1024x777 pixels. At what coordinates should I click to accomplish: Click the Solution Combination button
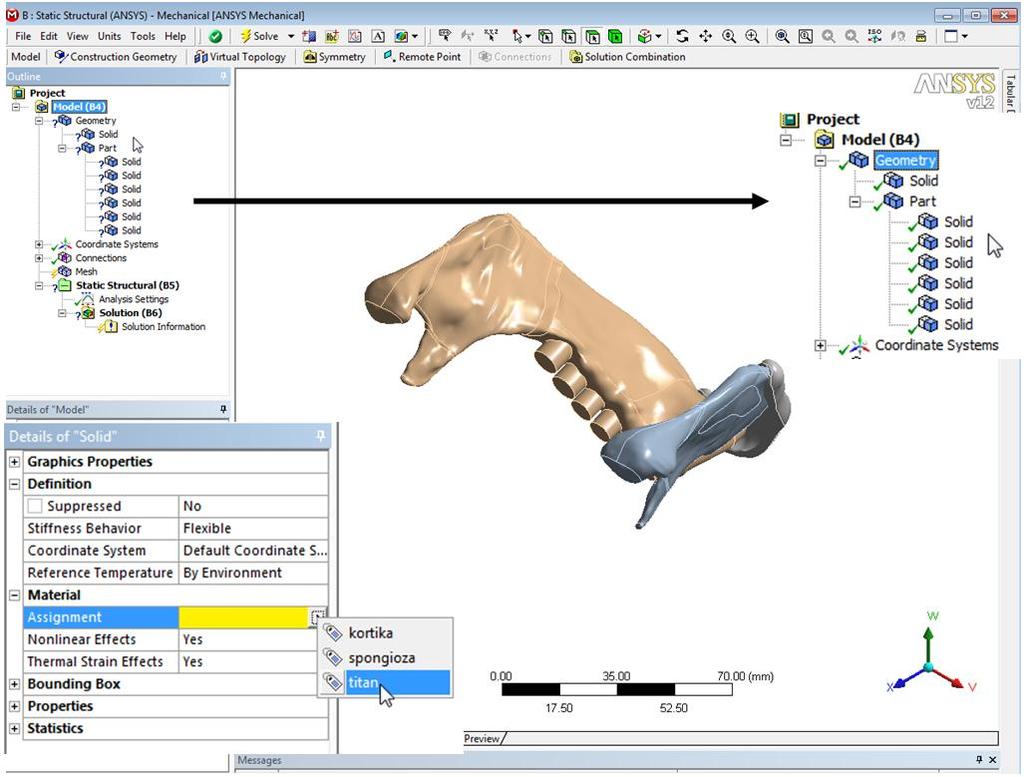628,57
